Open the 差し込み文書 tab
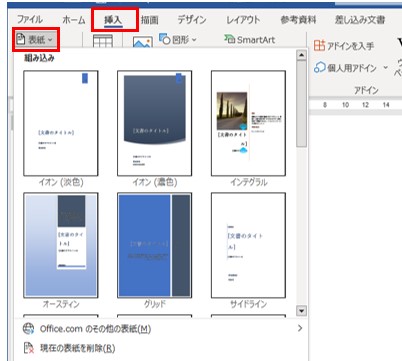Viewport: 402px width, 361px height. pos(360,20)
